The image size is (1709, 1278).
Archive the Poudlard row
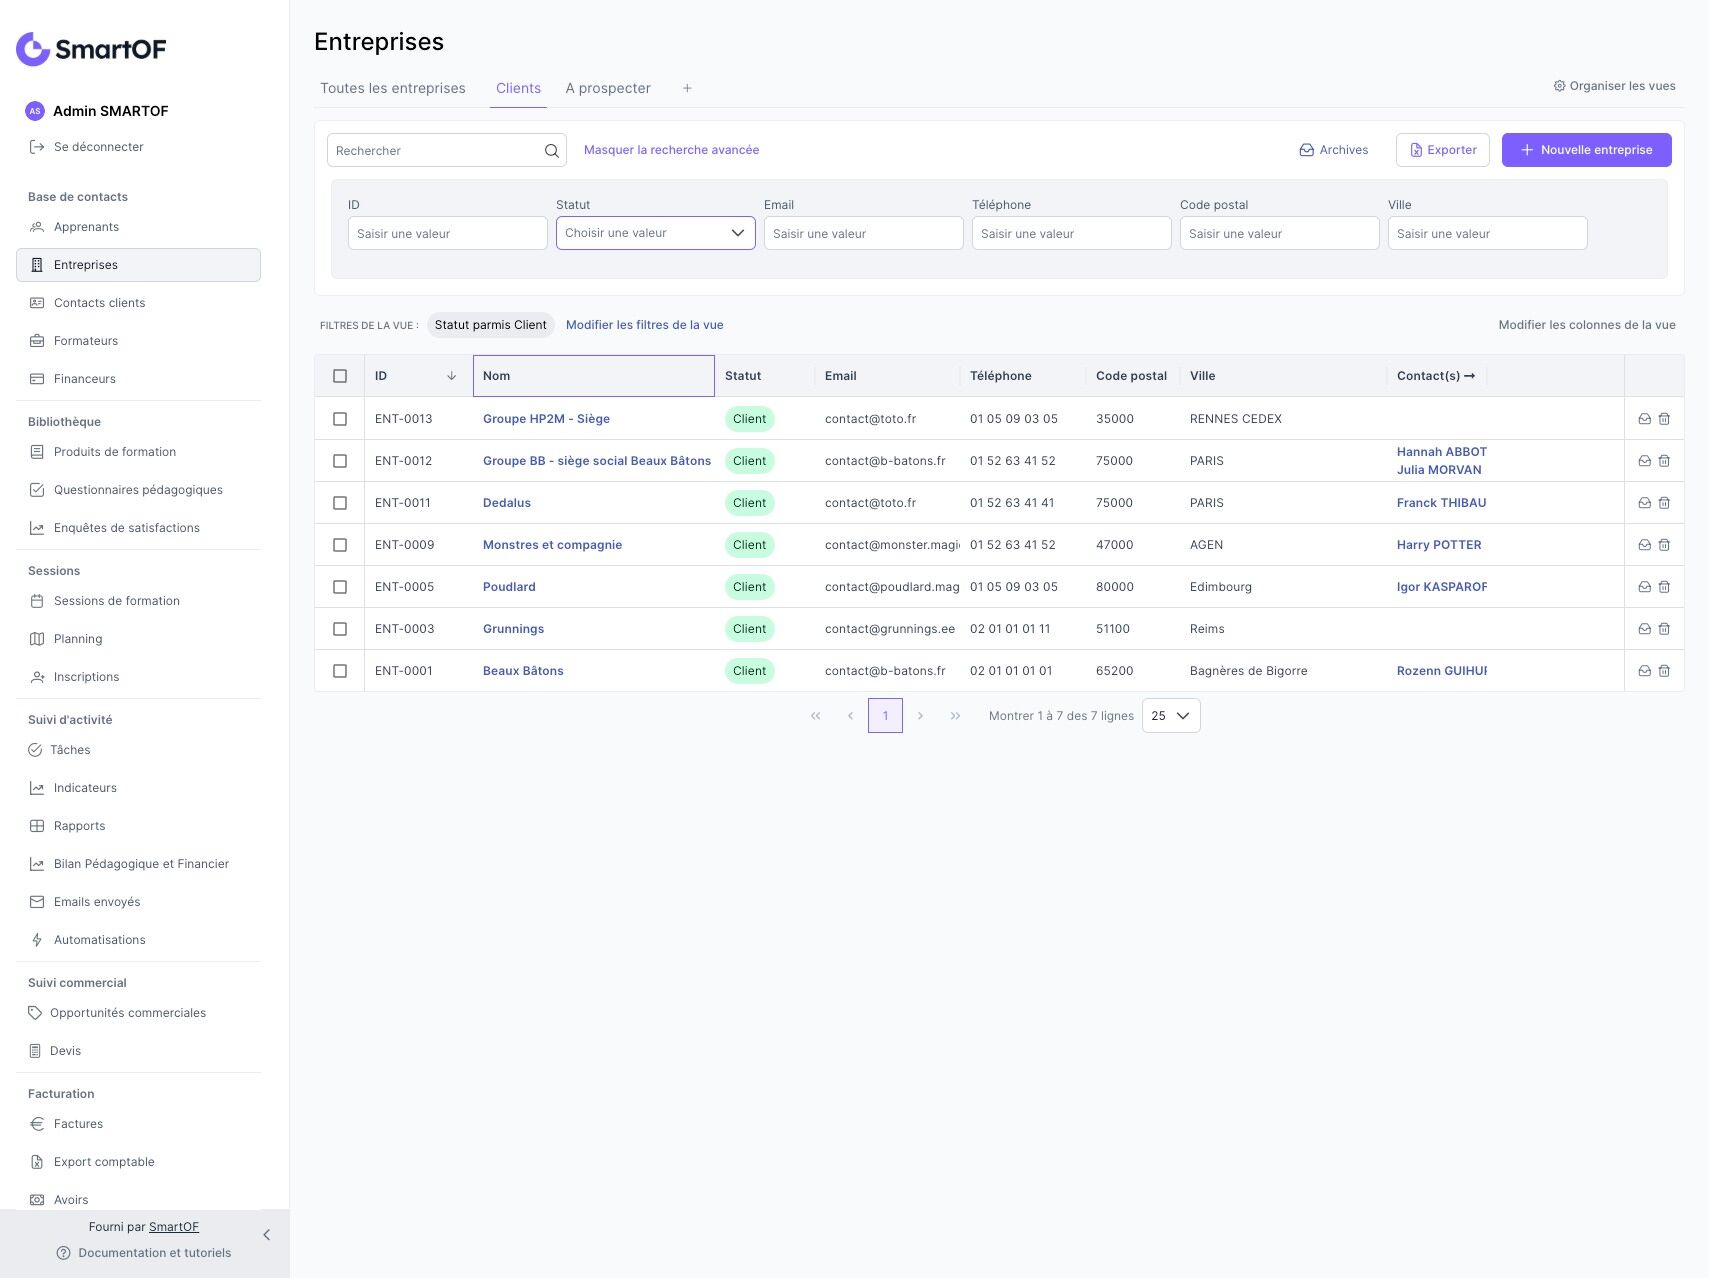(1644, 587)
